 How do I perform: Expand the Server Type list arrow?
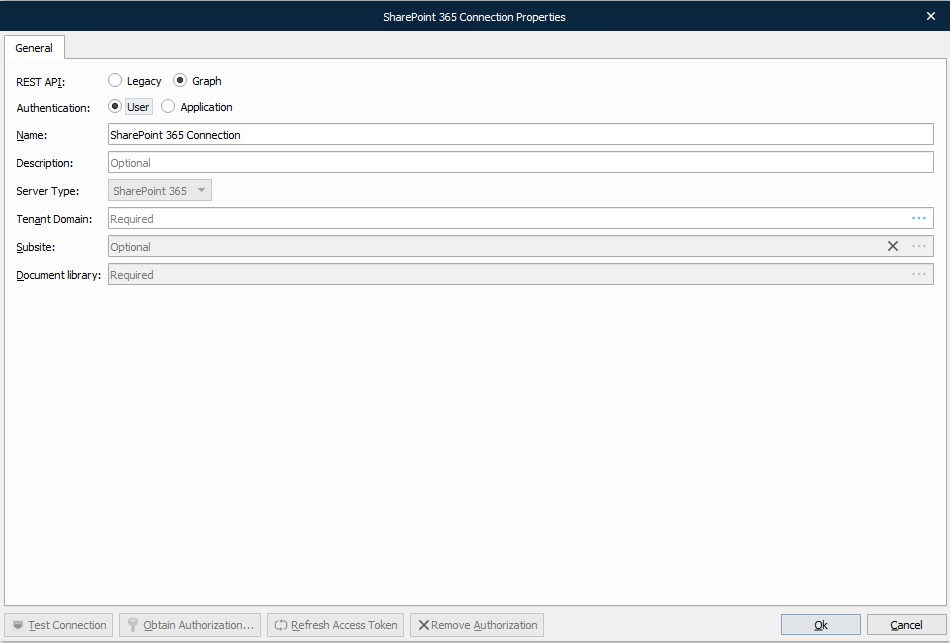[201, 190]
